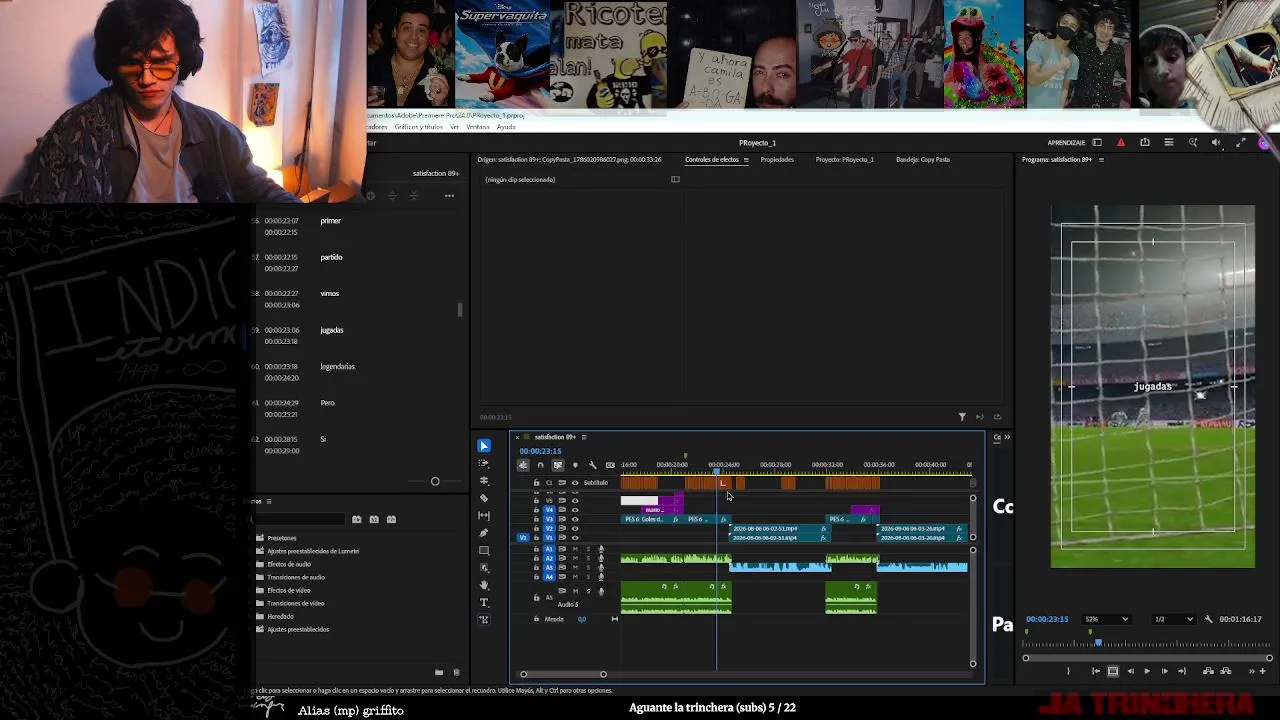Screen dimensions: 1280x720
Task: Click the filter funnel icon in Effect Controls
Action: click(x=962, y=417)
